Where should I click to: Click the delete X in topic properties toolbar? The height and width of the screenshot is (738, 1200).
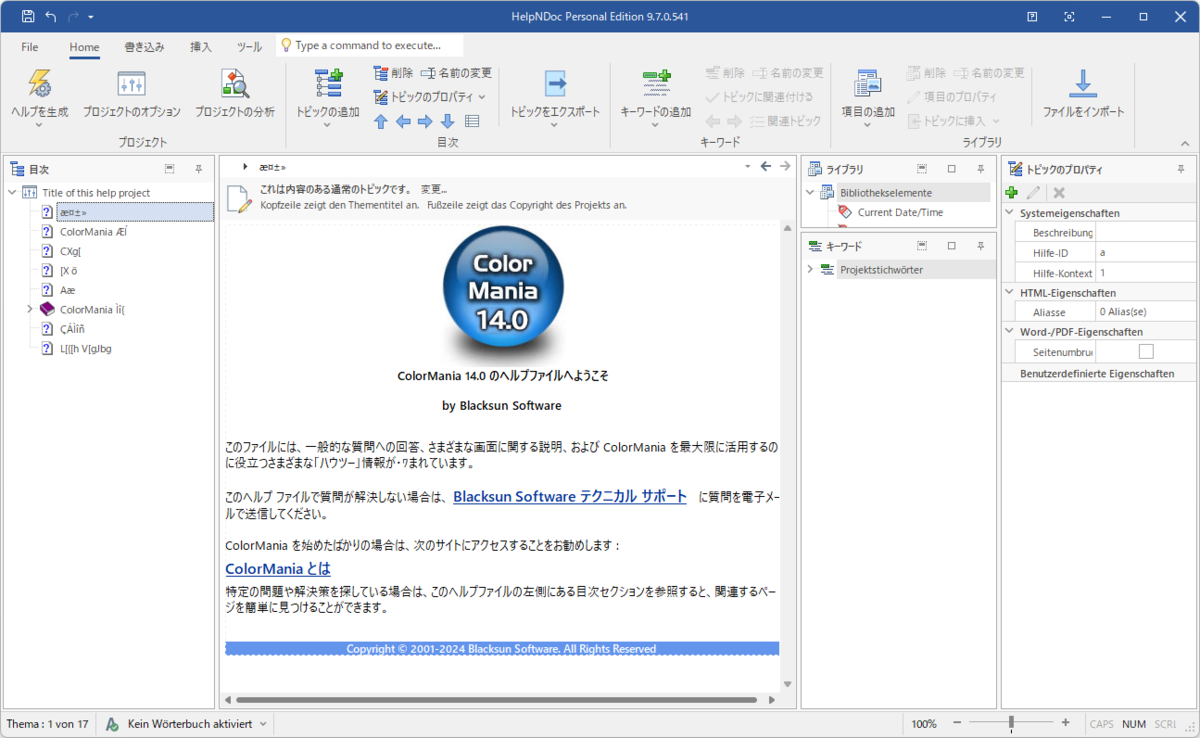click(x=1059, y=192)
